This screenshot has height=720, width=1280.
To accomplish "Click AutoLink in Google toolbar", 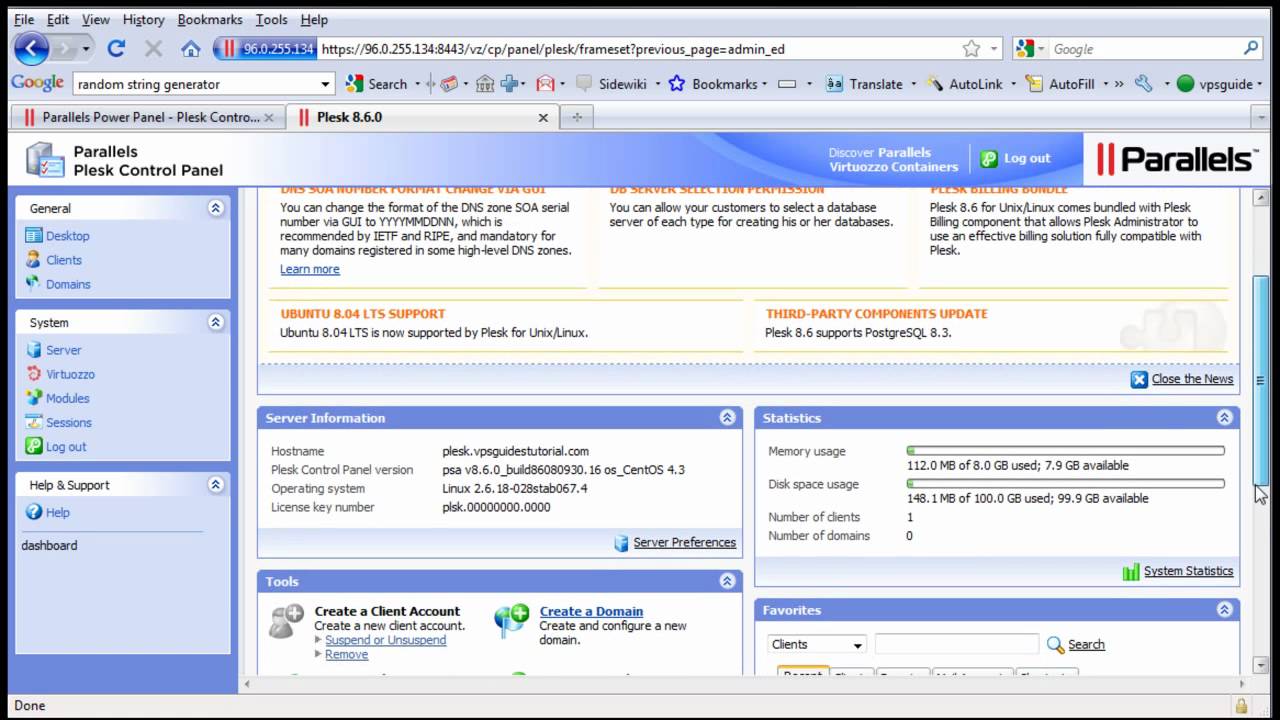I will 964,84.
